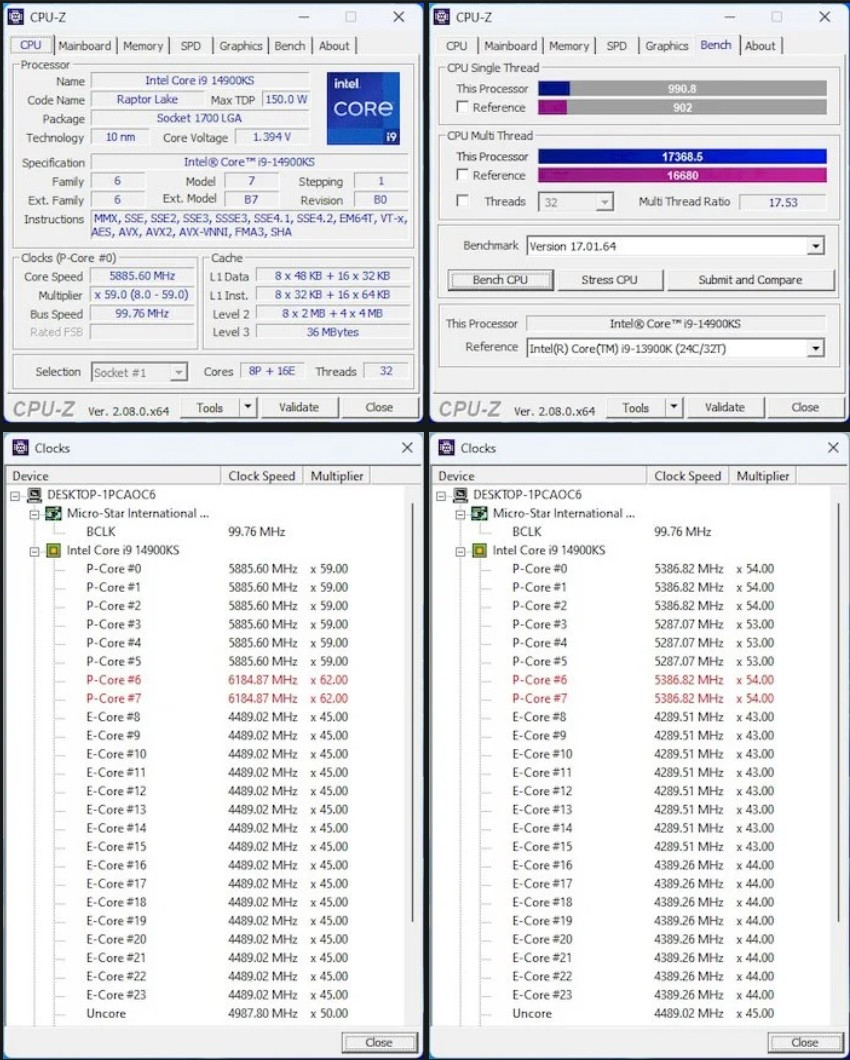Open Tools dropdown arrow in Bench window
850x1060 pixels.
pos(674,407)
